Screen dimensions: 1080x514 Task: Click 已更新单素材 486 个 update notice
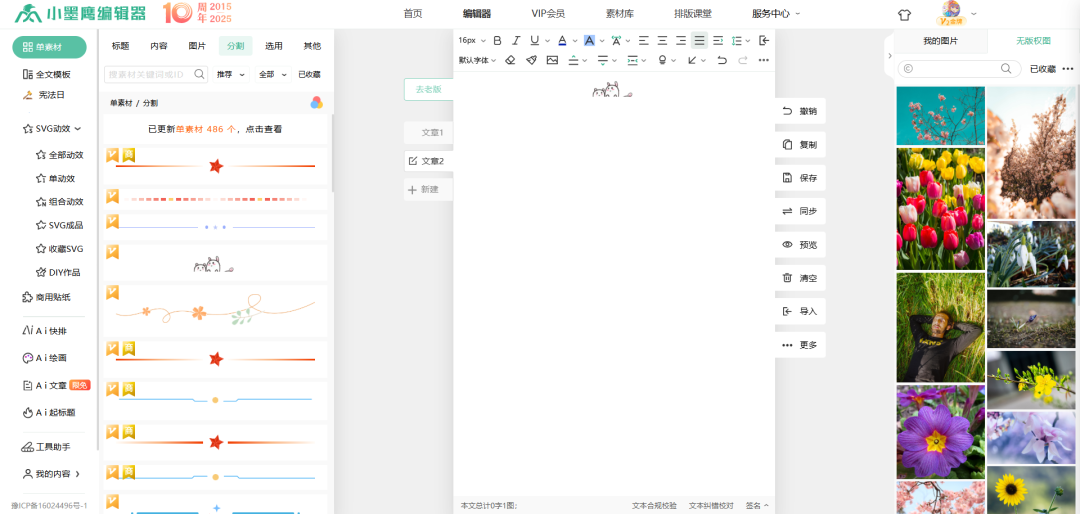tap(215, 129)
